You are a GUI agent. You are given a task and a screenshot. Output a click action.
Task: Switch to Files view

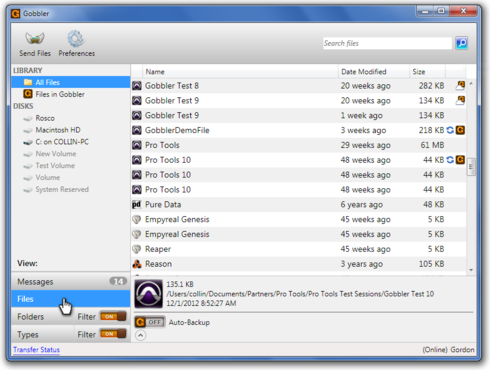point(71,299)
